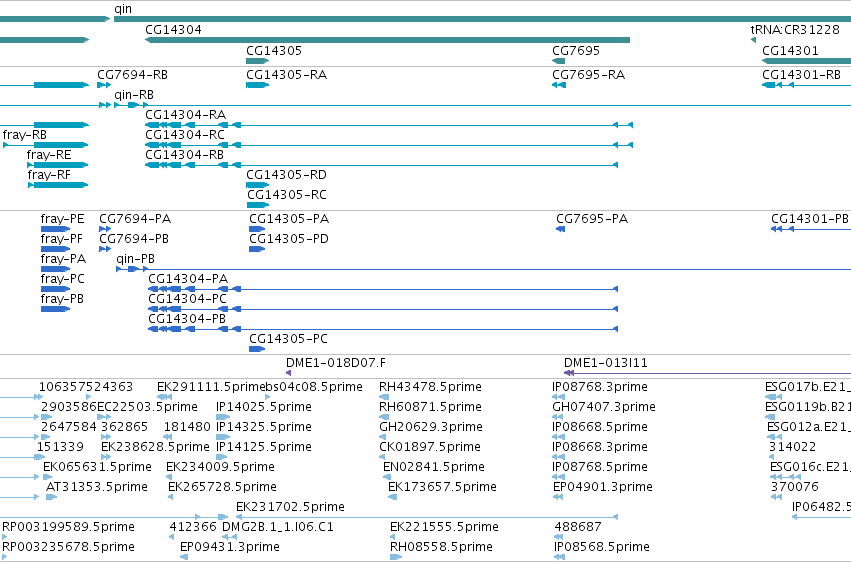Select the CG14304-PC protein label

click(187, 299)
